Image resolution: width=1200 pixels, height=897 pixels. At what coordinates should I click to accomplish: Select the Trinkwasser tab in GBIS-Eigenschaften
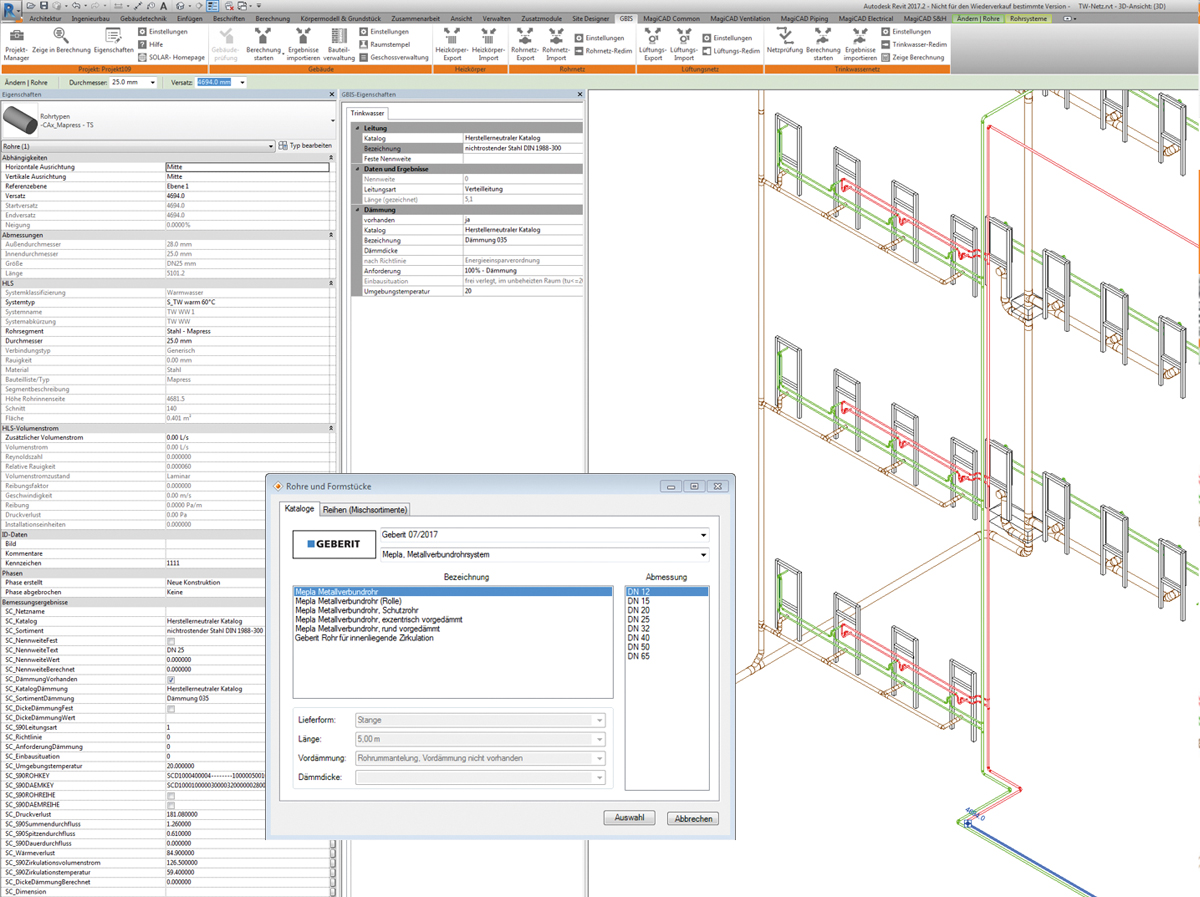[x=367, y=114]
